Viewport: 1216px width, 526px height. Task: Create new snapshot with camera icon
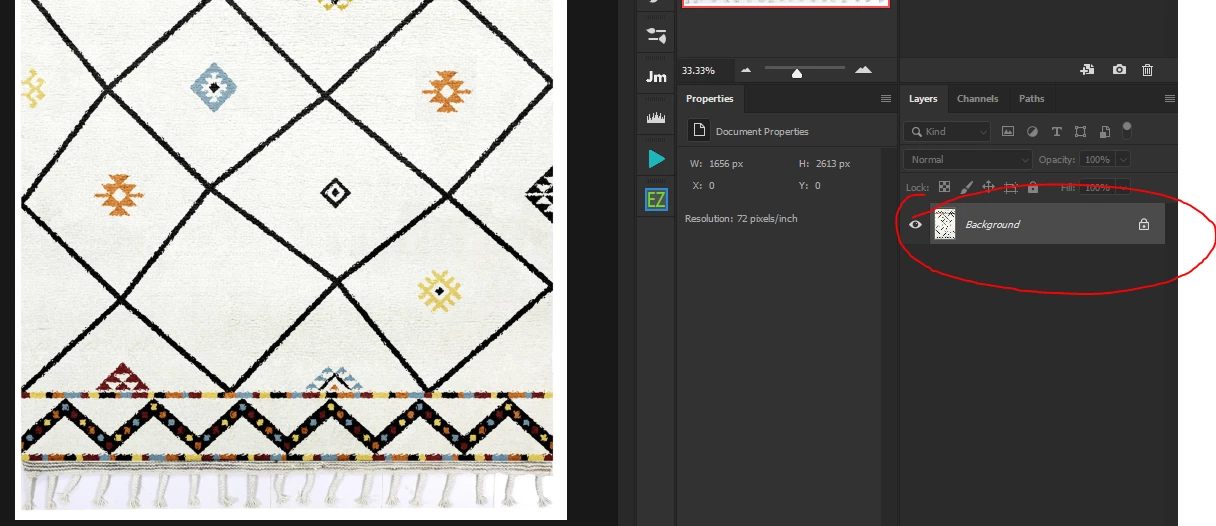pyautogui.click(x=1119, y=70)
